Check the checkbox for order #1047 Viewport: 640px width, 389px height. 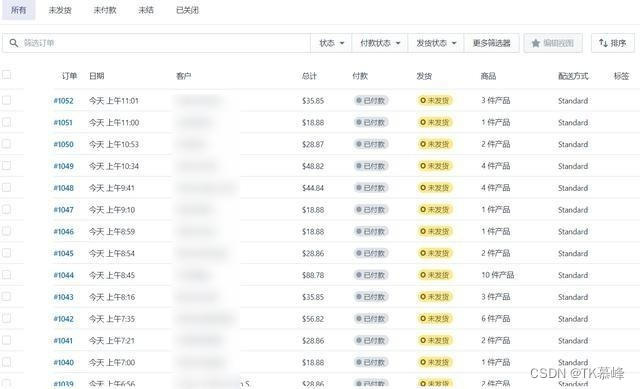pos(7,209)
